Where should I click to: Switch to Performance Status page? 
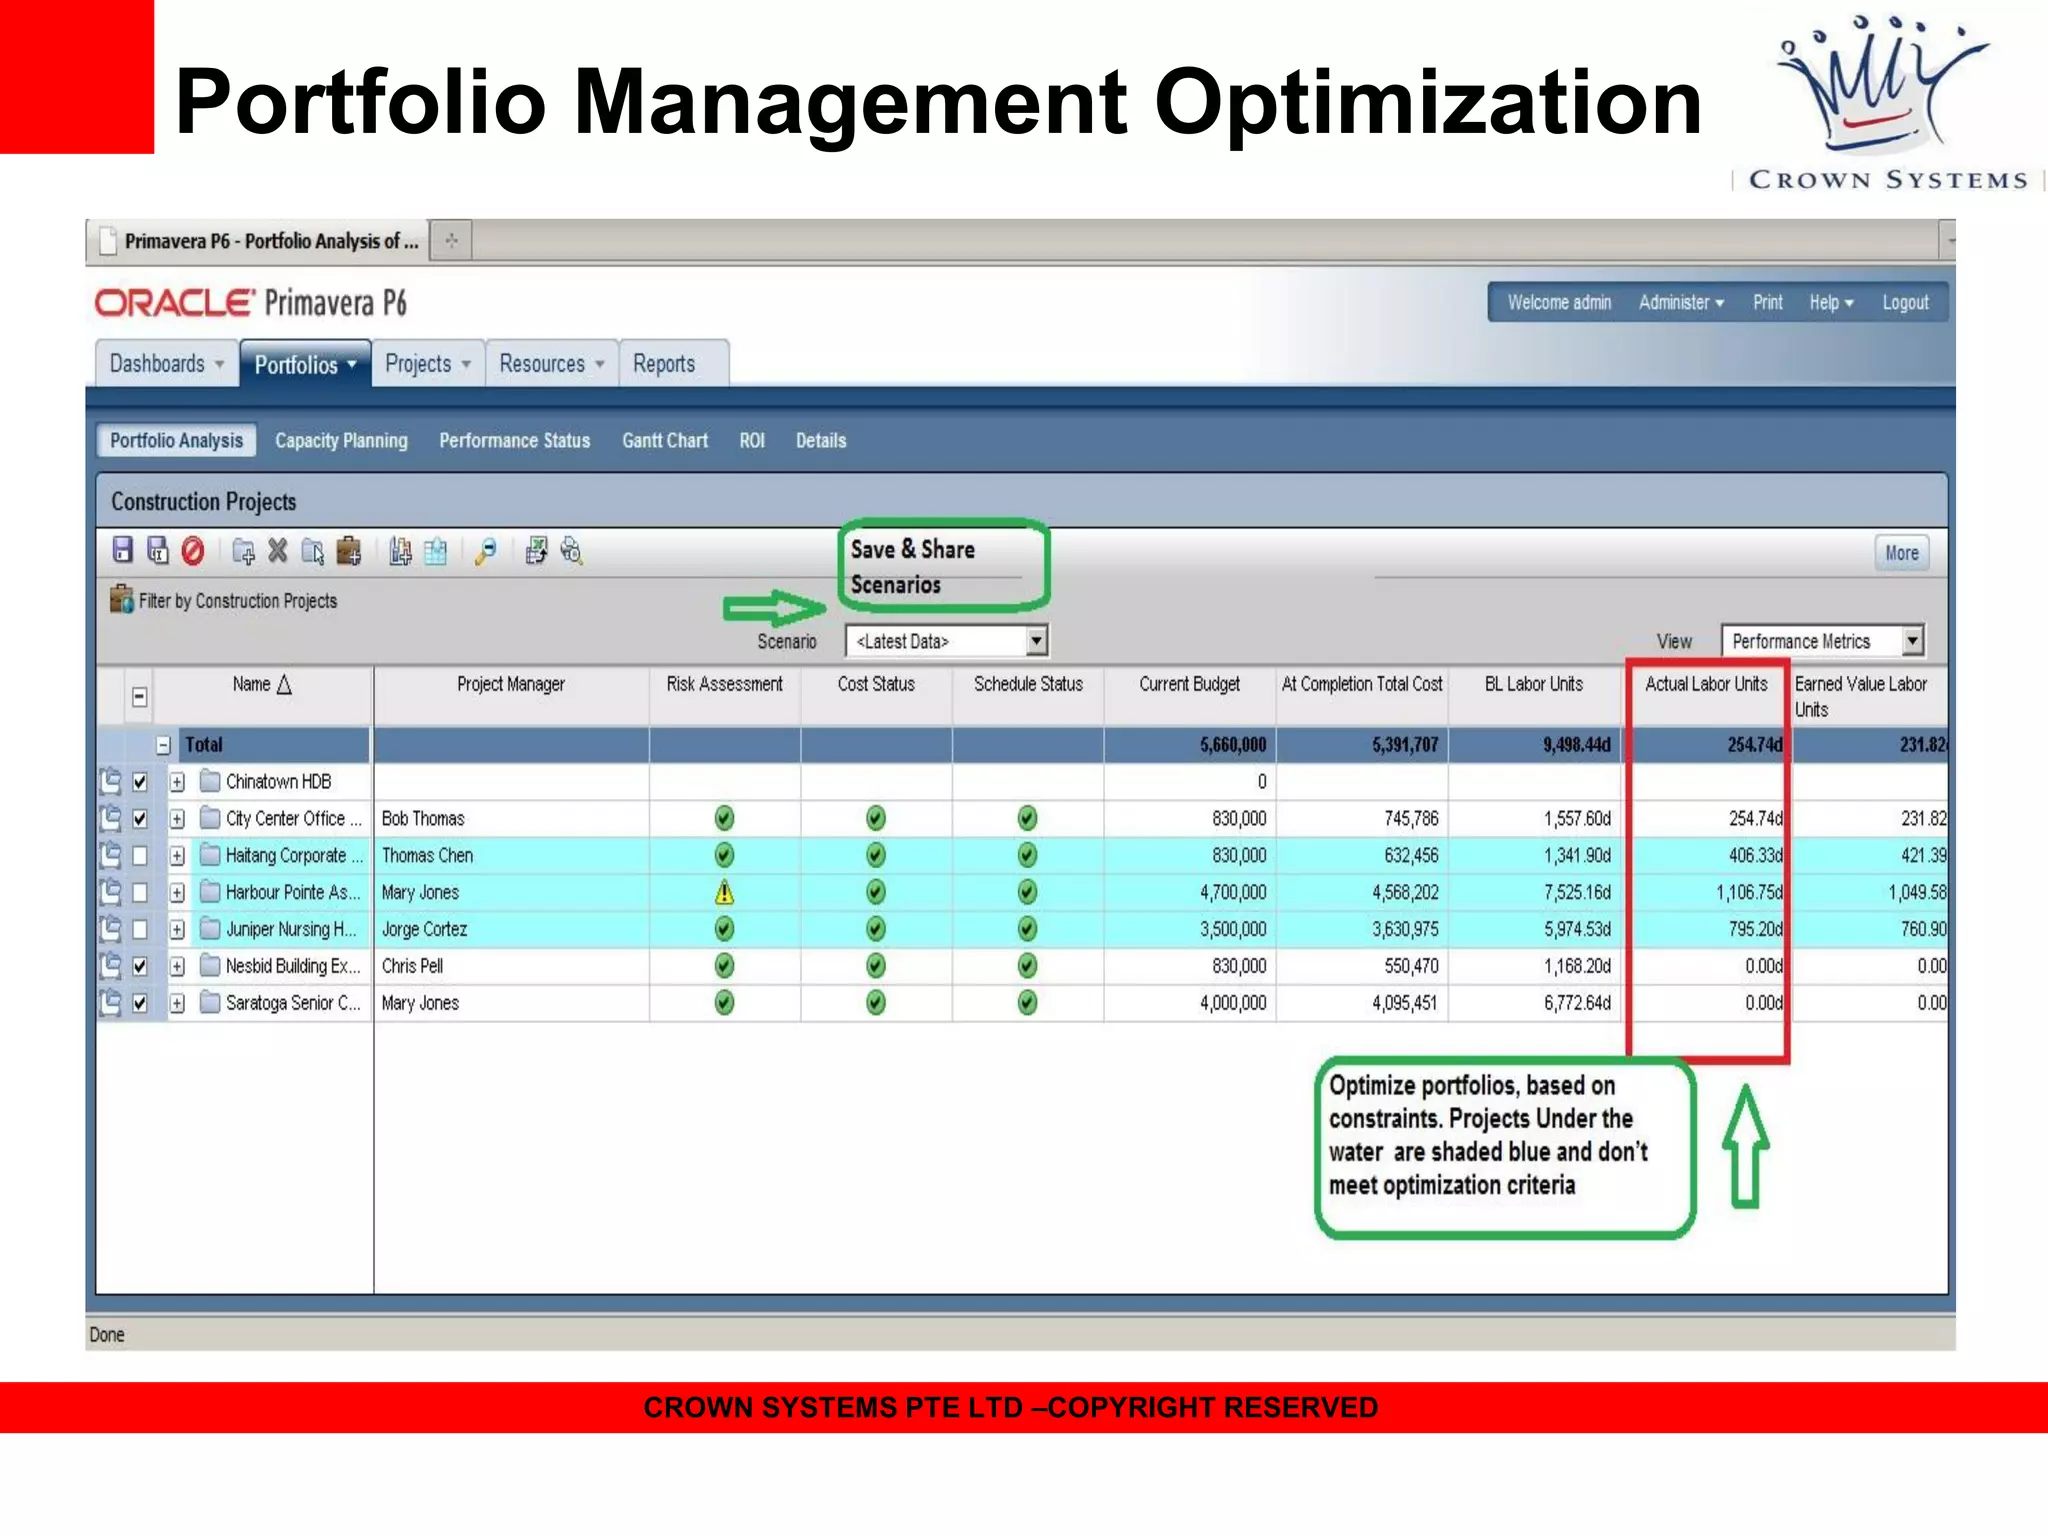pos(514,440)
